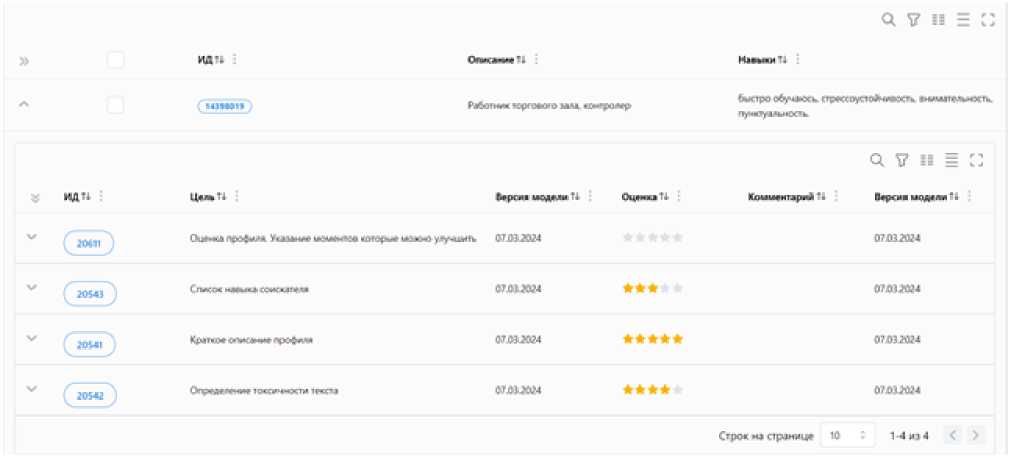Screen dimensions: 1012x459
Task: Collapse the expanded row 14398019
Action: coord(24,105)
